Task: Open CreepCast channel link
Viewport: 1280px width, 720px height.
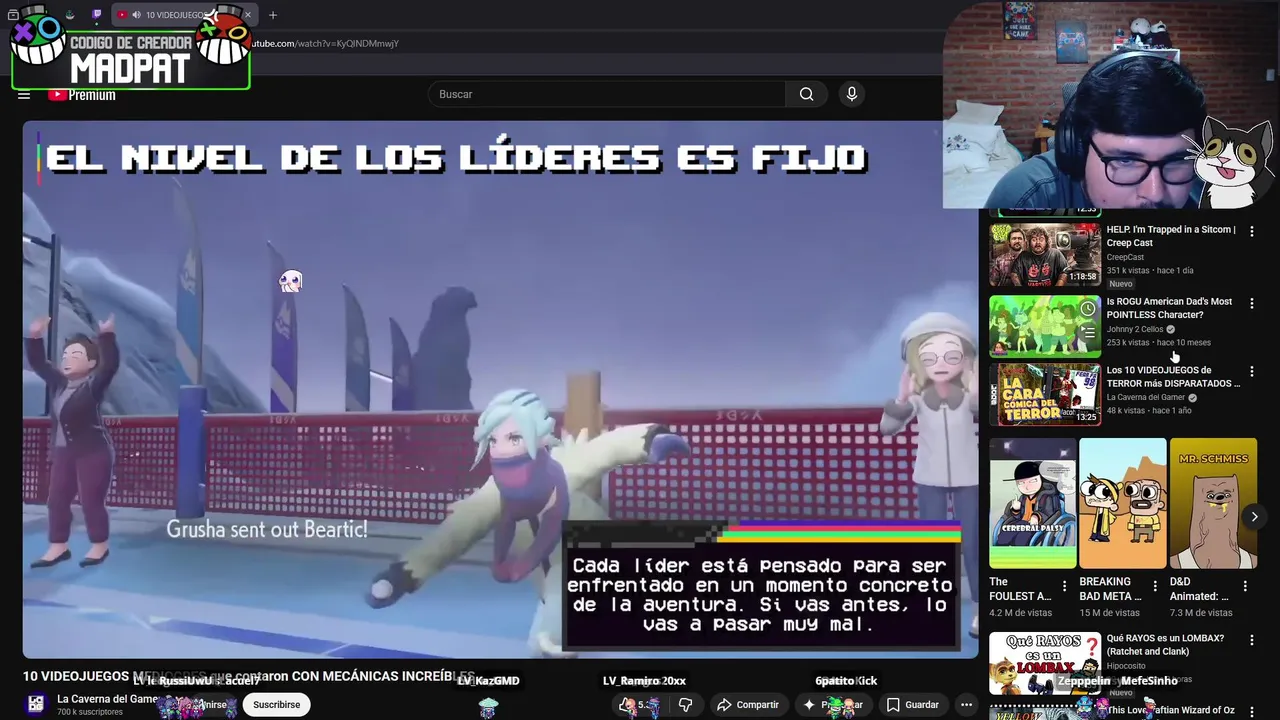Action: 1125,257
